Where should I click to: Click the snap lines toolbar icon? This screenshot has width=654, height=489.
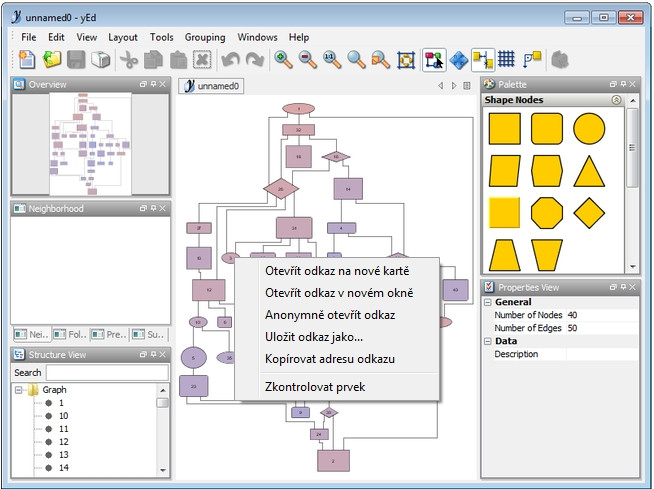pos(532,60)
